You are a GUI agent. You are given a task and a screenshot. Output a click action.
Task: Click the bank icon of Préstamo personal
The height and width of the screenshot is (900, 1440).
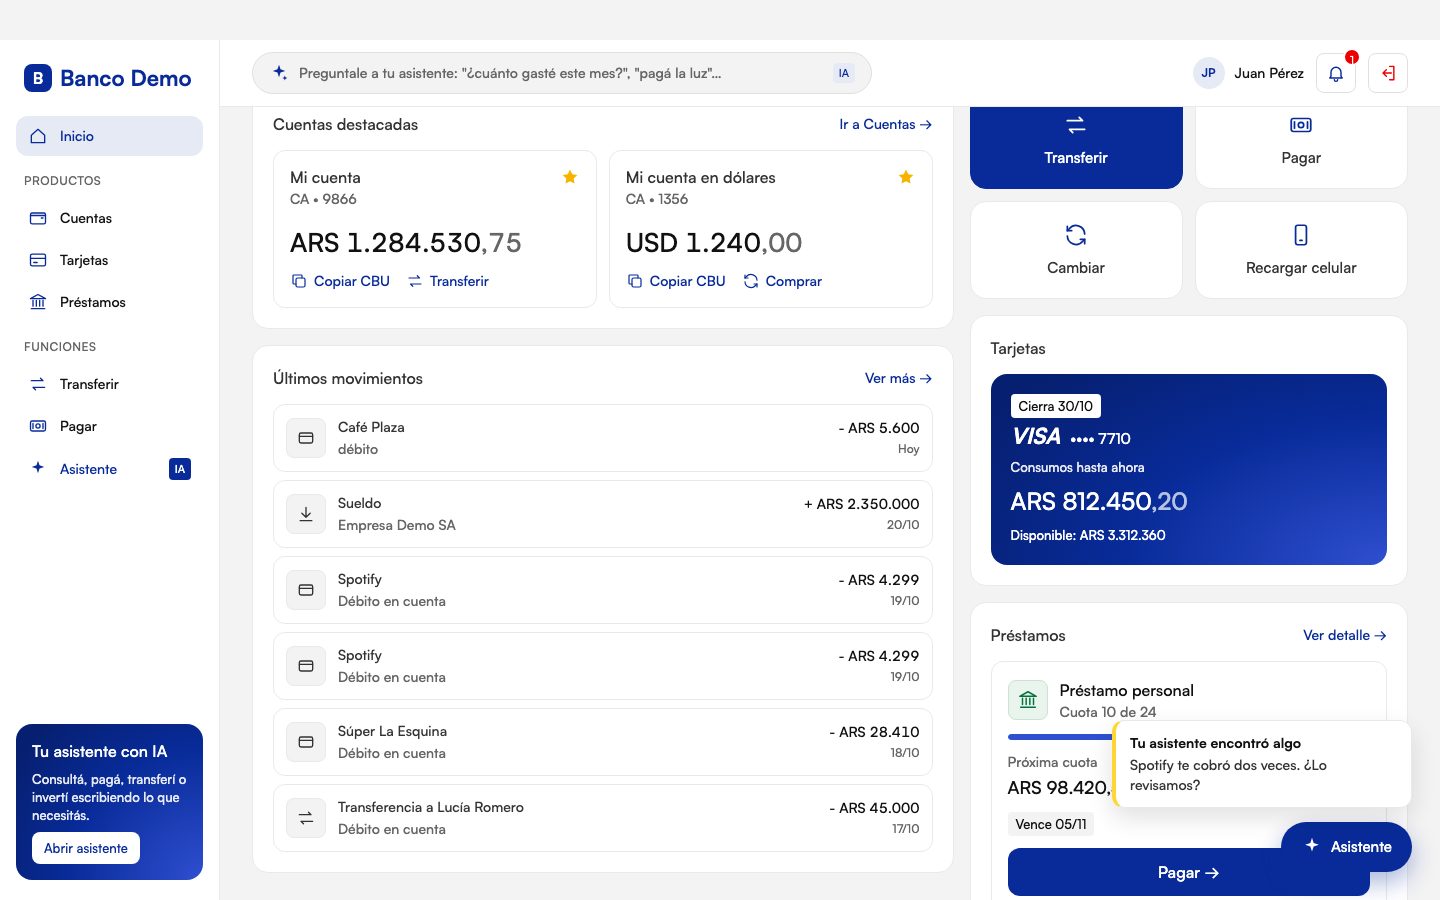click(1028, 700)
